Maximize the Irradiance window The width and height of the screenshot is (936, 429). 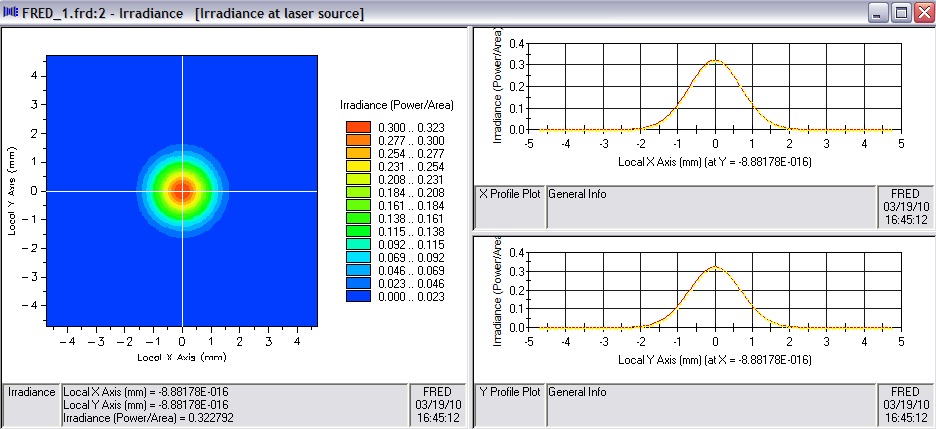point(899,13)
